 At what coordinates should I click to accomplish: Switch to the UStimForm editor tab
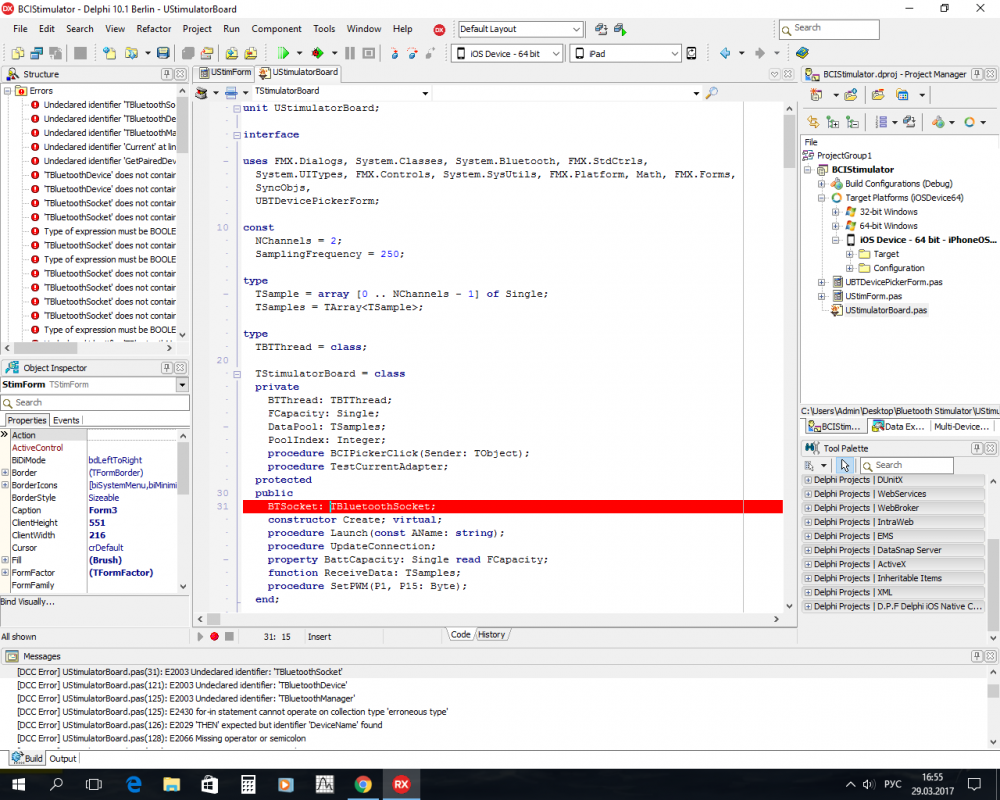[226, 73]
